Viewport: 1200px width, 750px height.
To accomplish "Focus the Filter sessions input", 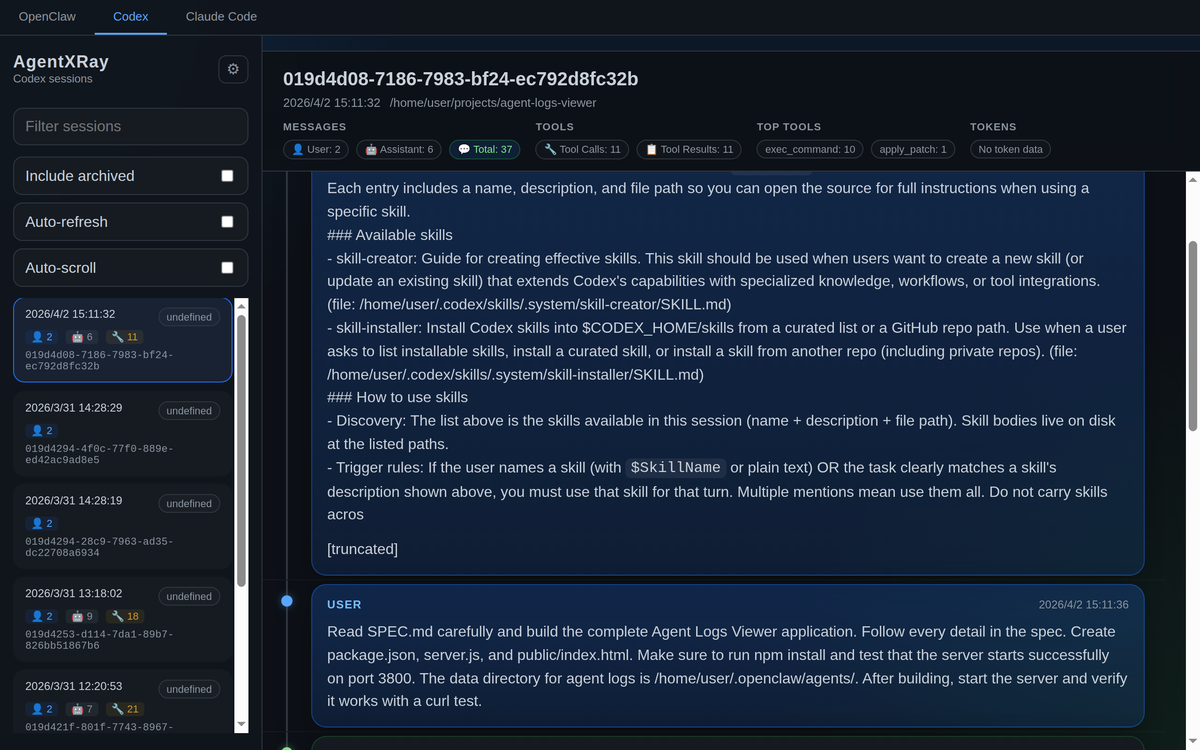I will (x=130, y=126).
